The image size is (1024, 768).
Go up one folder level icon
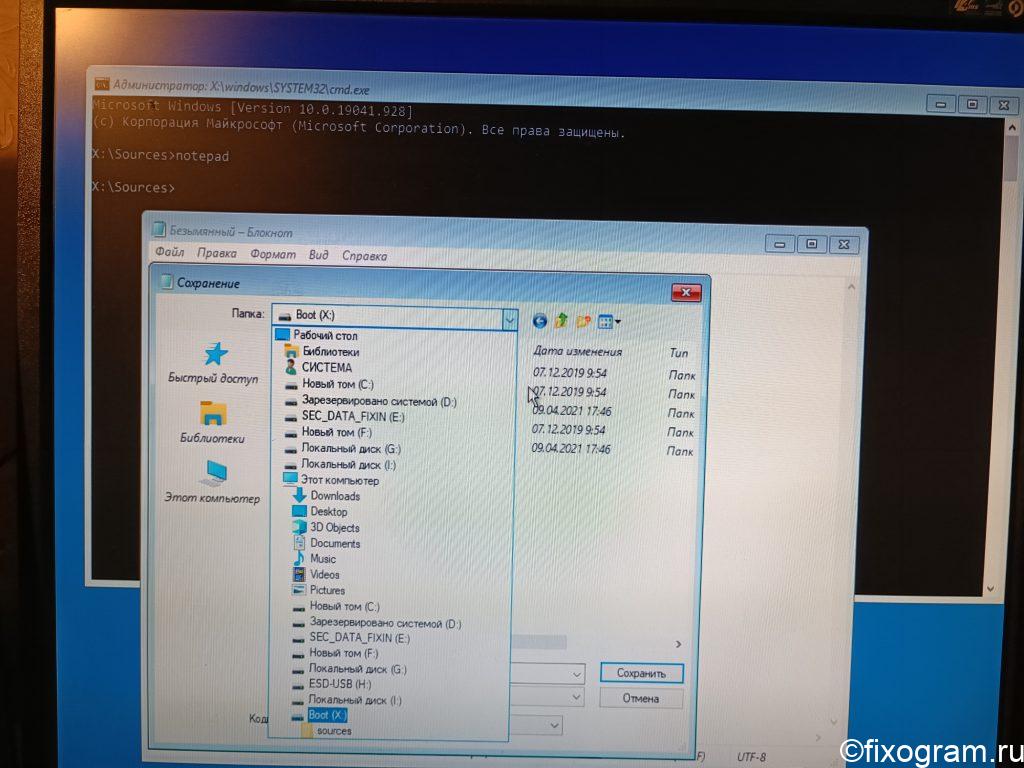[561, 321]
